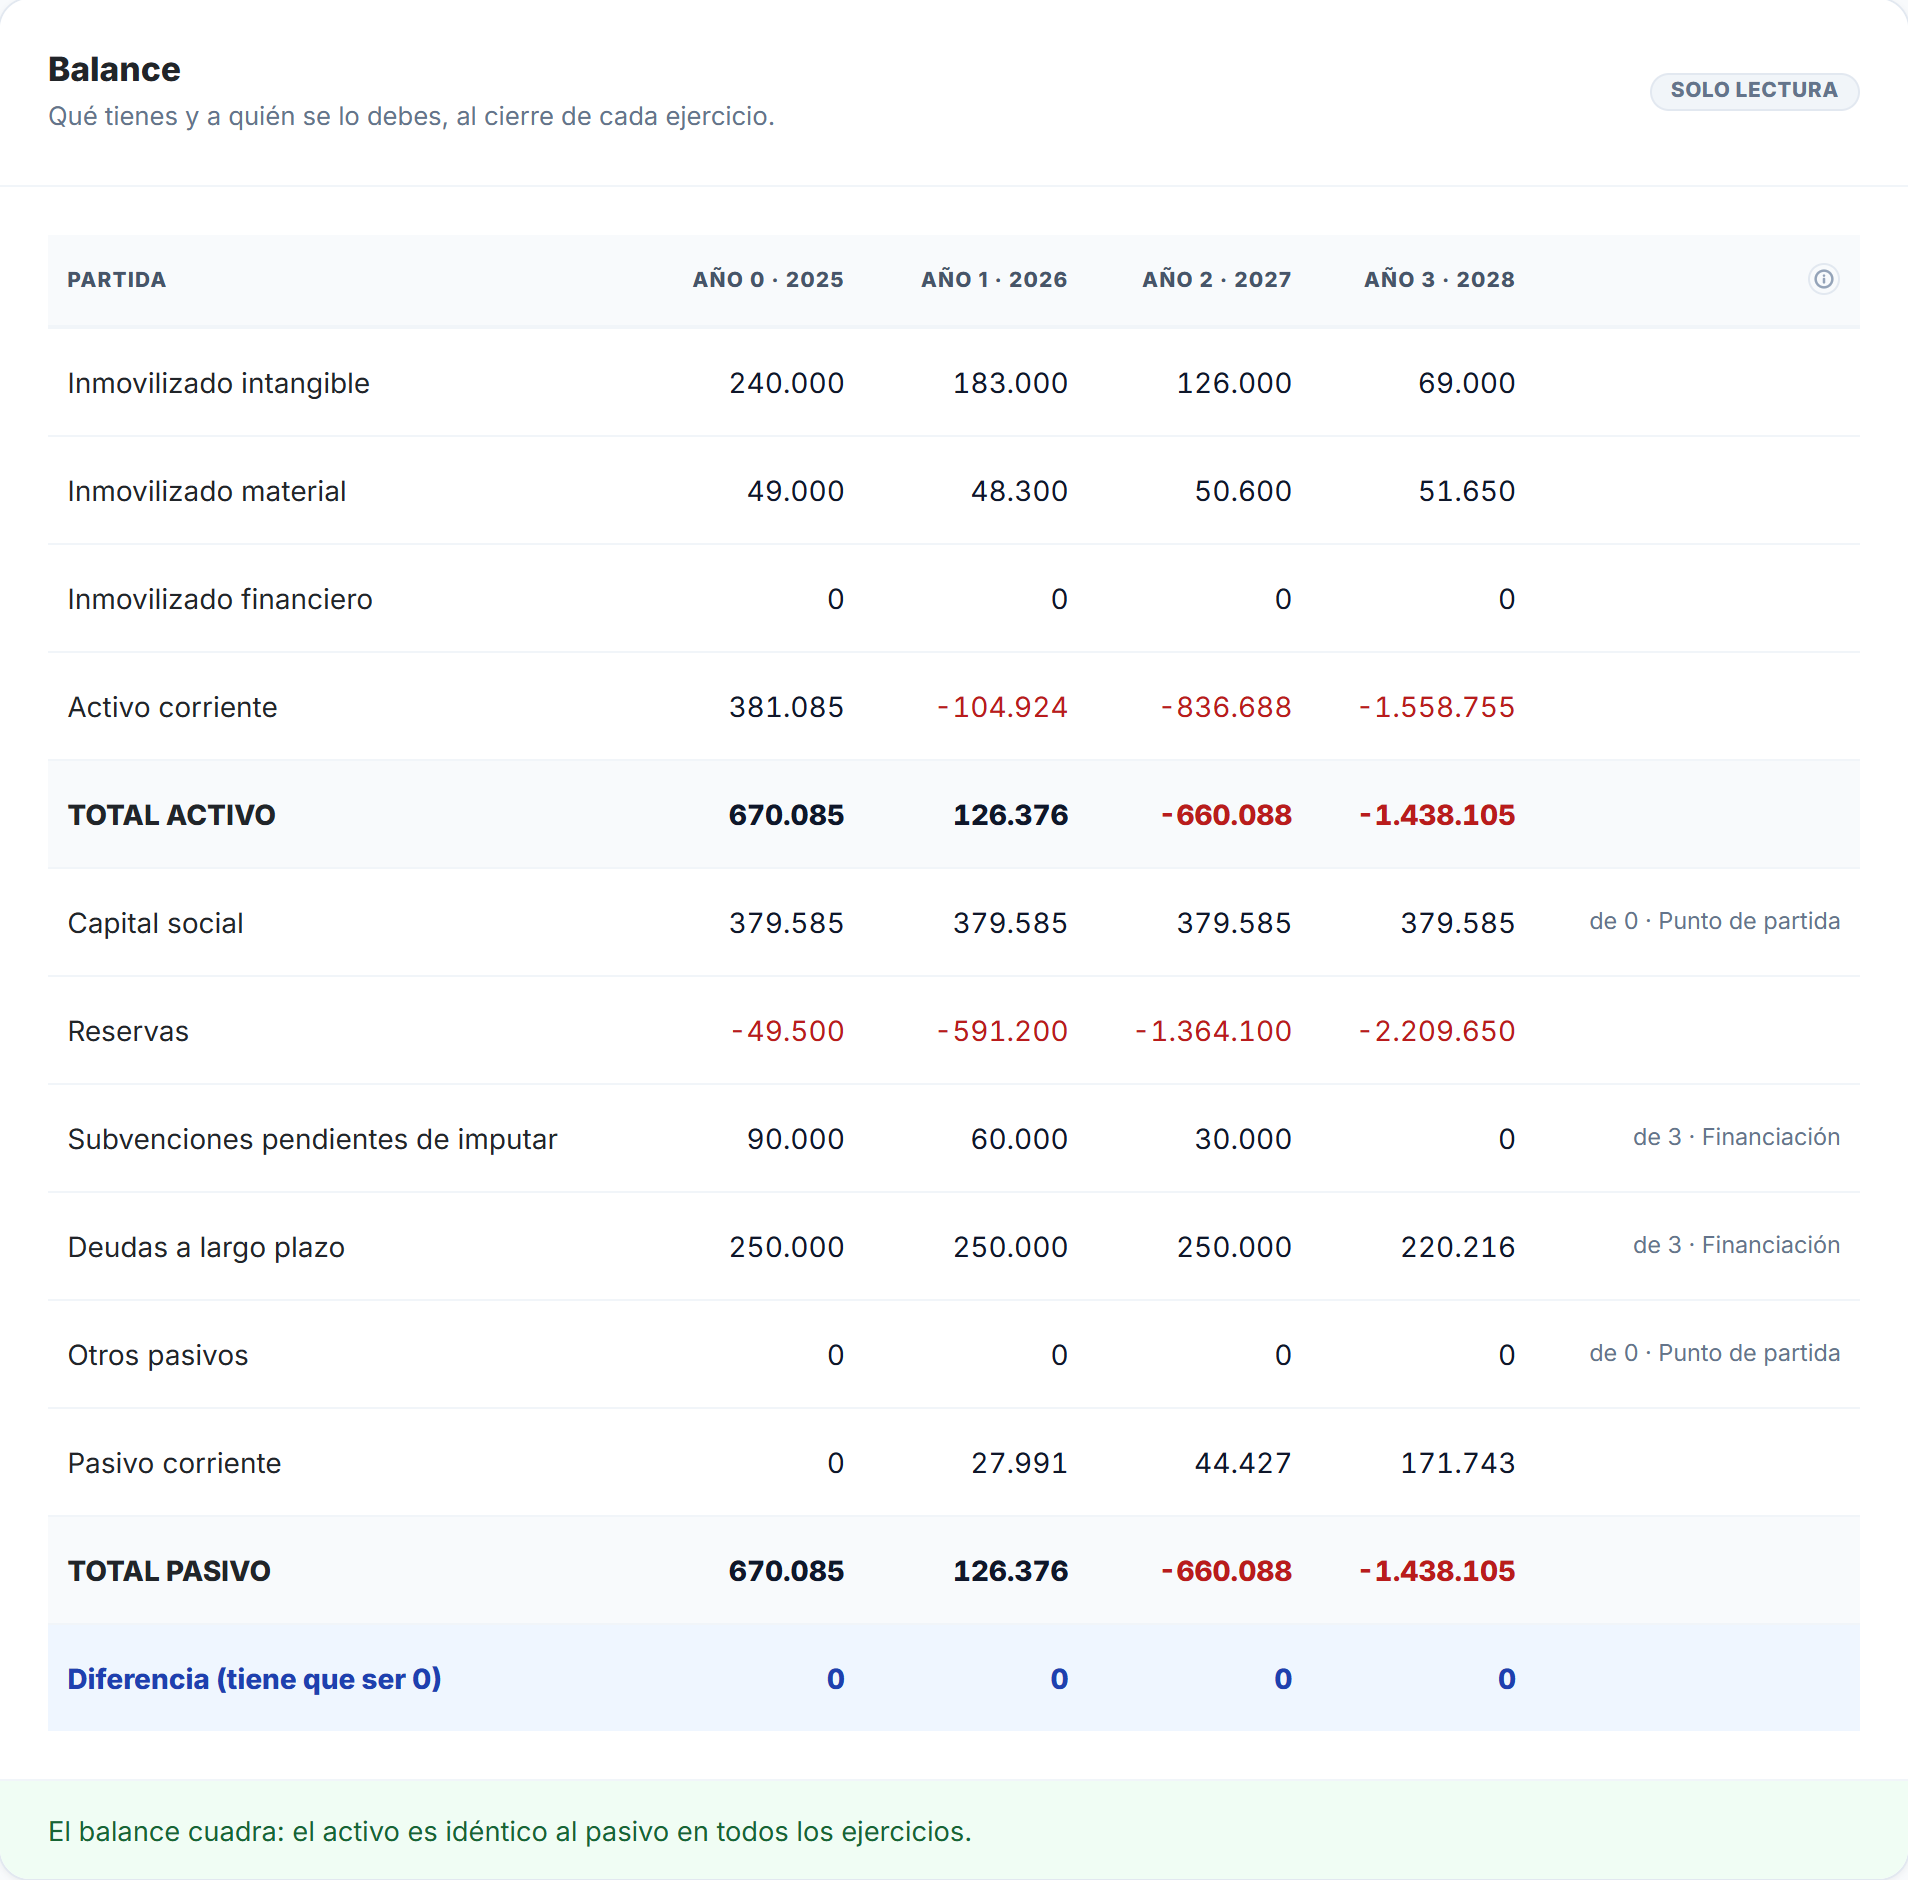
Task: Click the negative value -1.558.755
Action: 1437,707
